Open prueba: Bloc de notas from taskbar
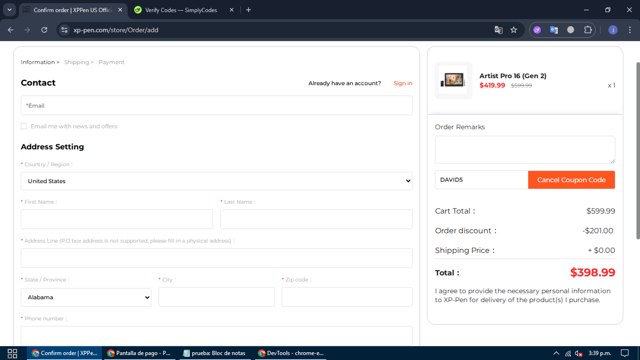640x360 pixels. pos(214,353)
